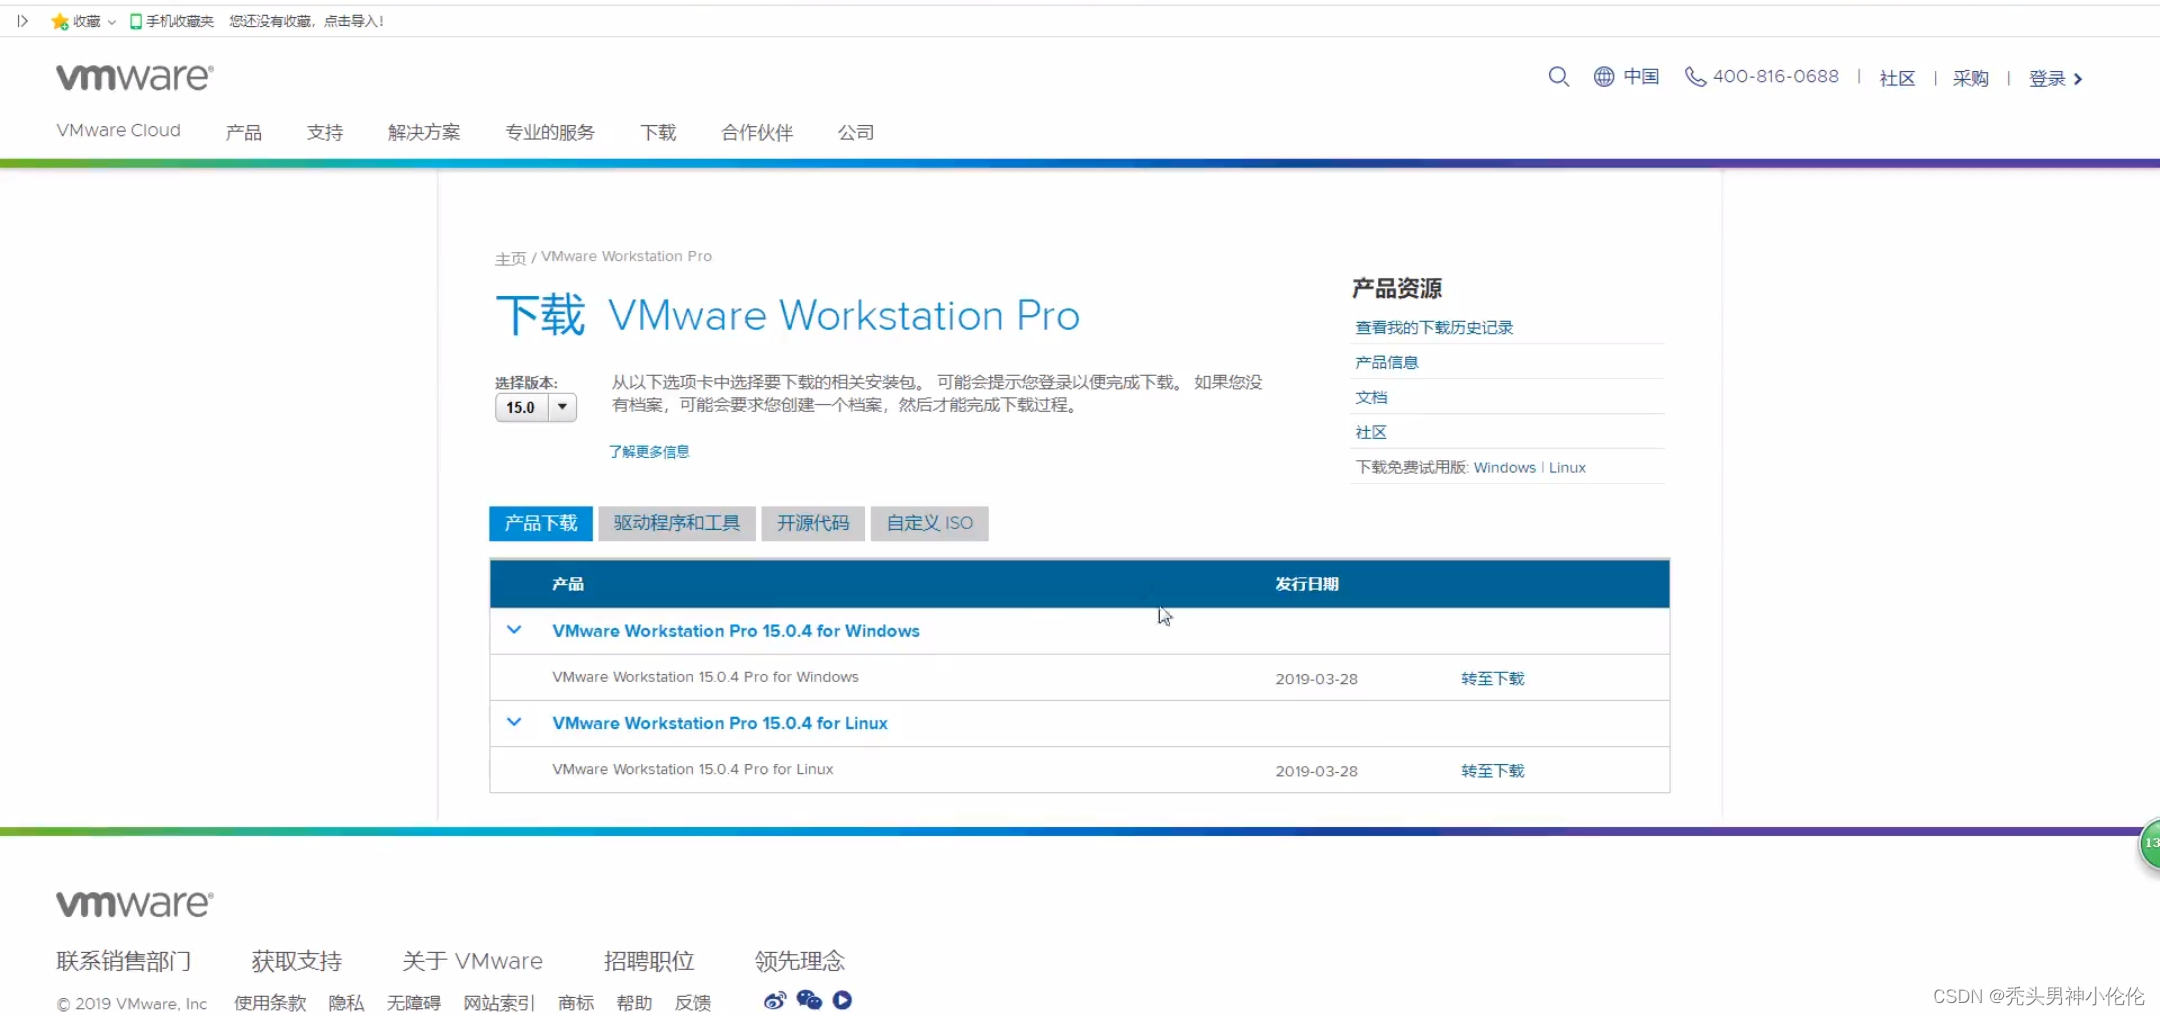The height and width of the screenshot is (1015, 2160).
Task: Open the 社区 link in the top header
Action: click(1897, 79)
